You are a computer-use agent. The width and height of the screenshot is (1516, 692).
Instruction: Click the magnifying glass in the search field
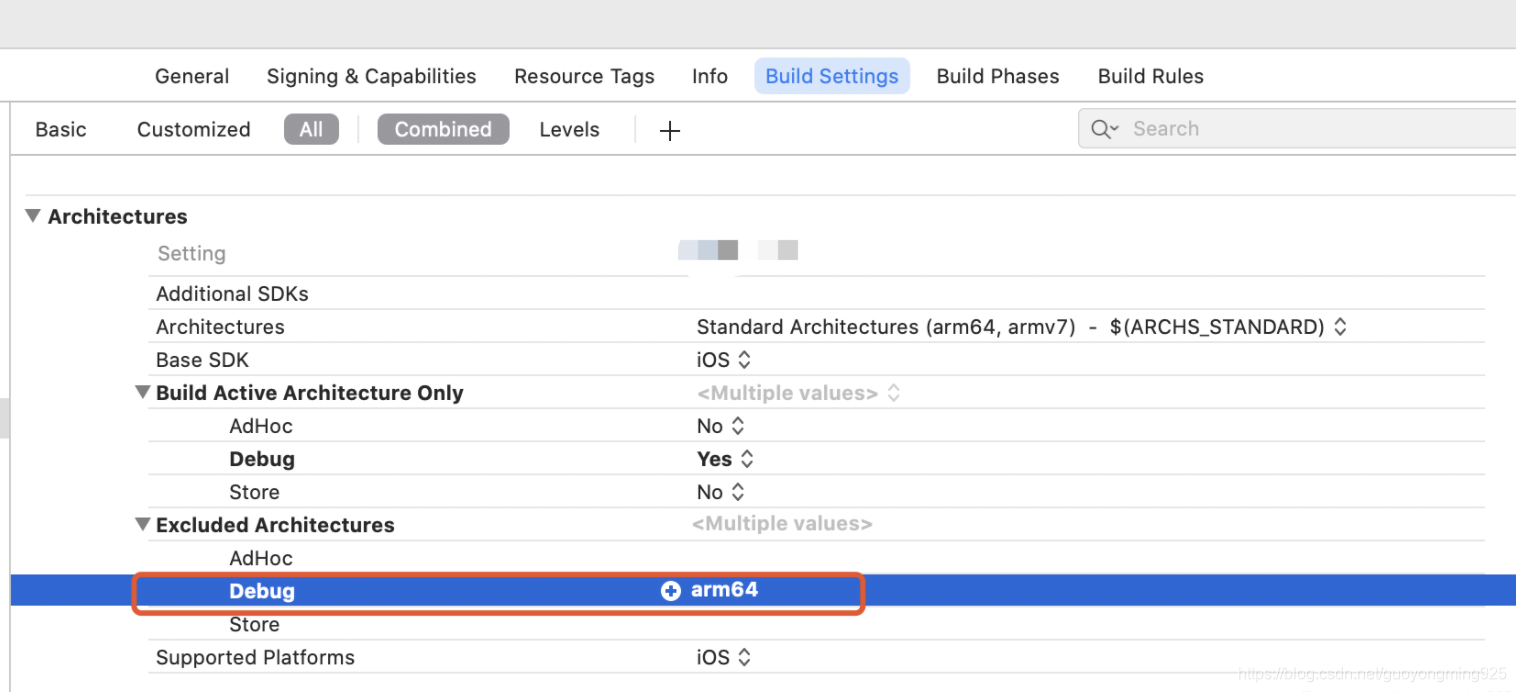(1103, 128)
